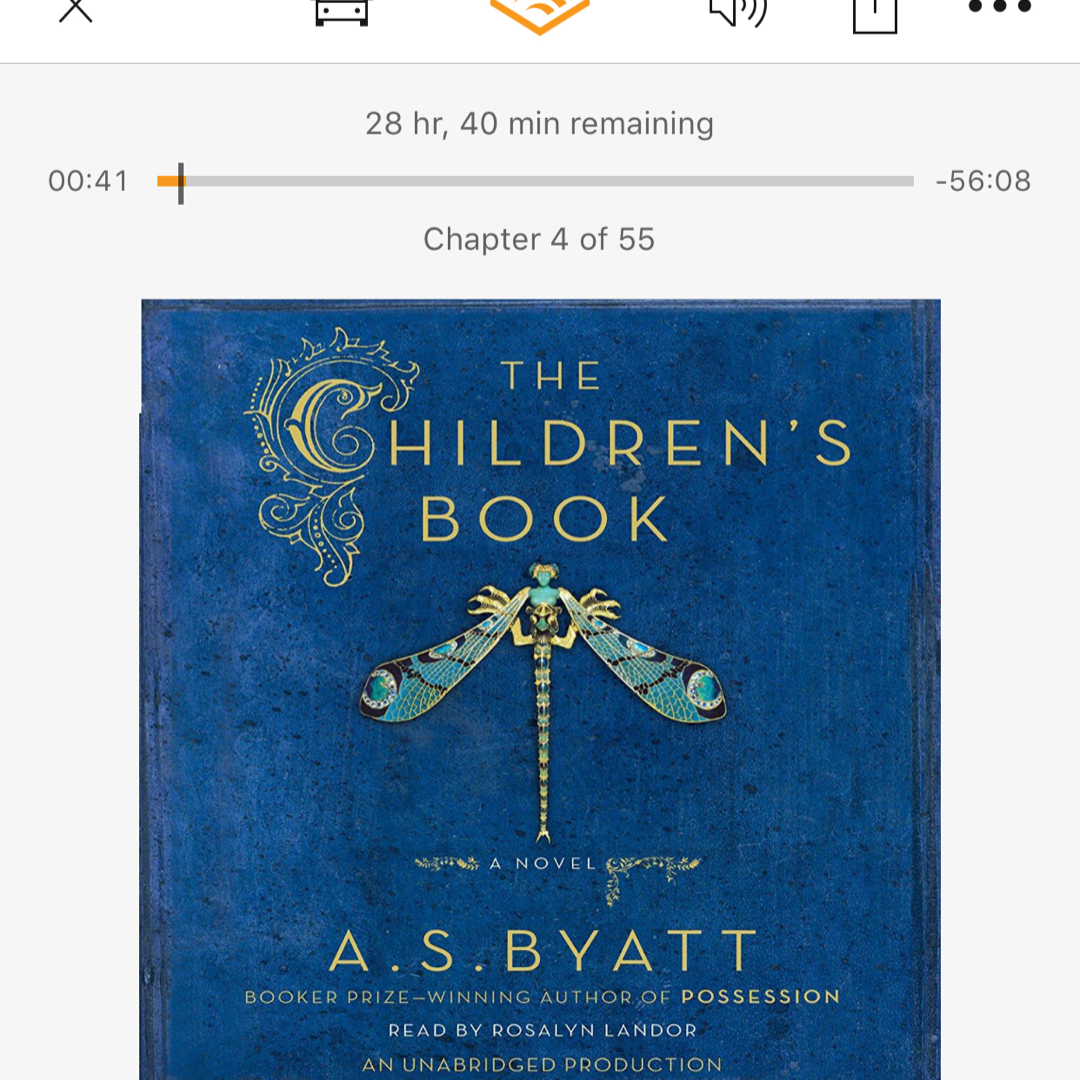Viewport: 1080px width, 1080px height.
Task: Open car mode via car icon
Action: tap(342, 11)
